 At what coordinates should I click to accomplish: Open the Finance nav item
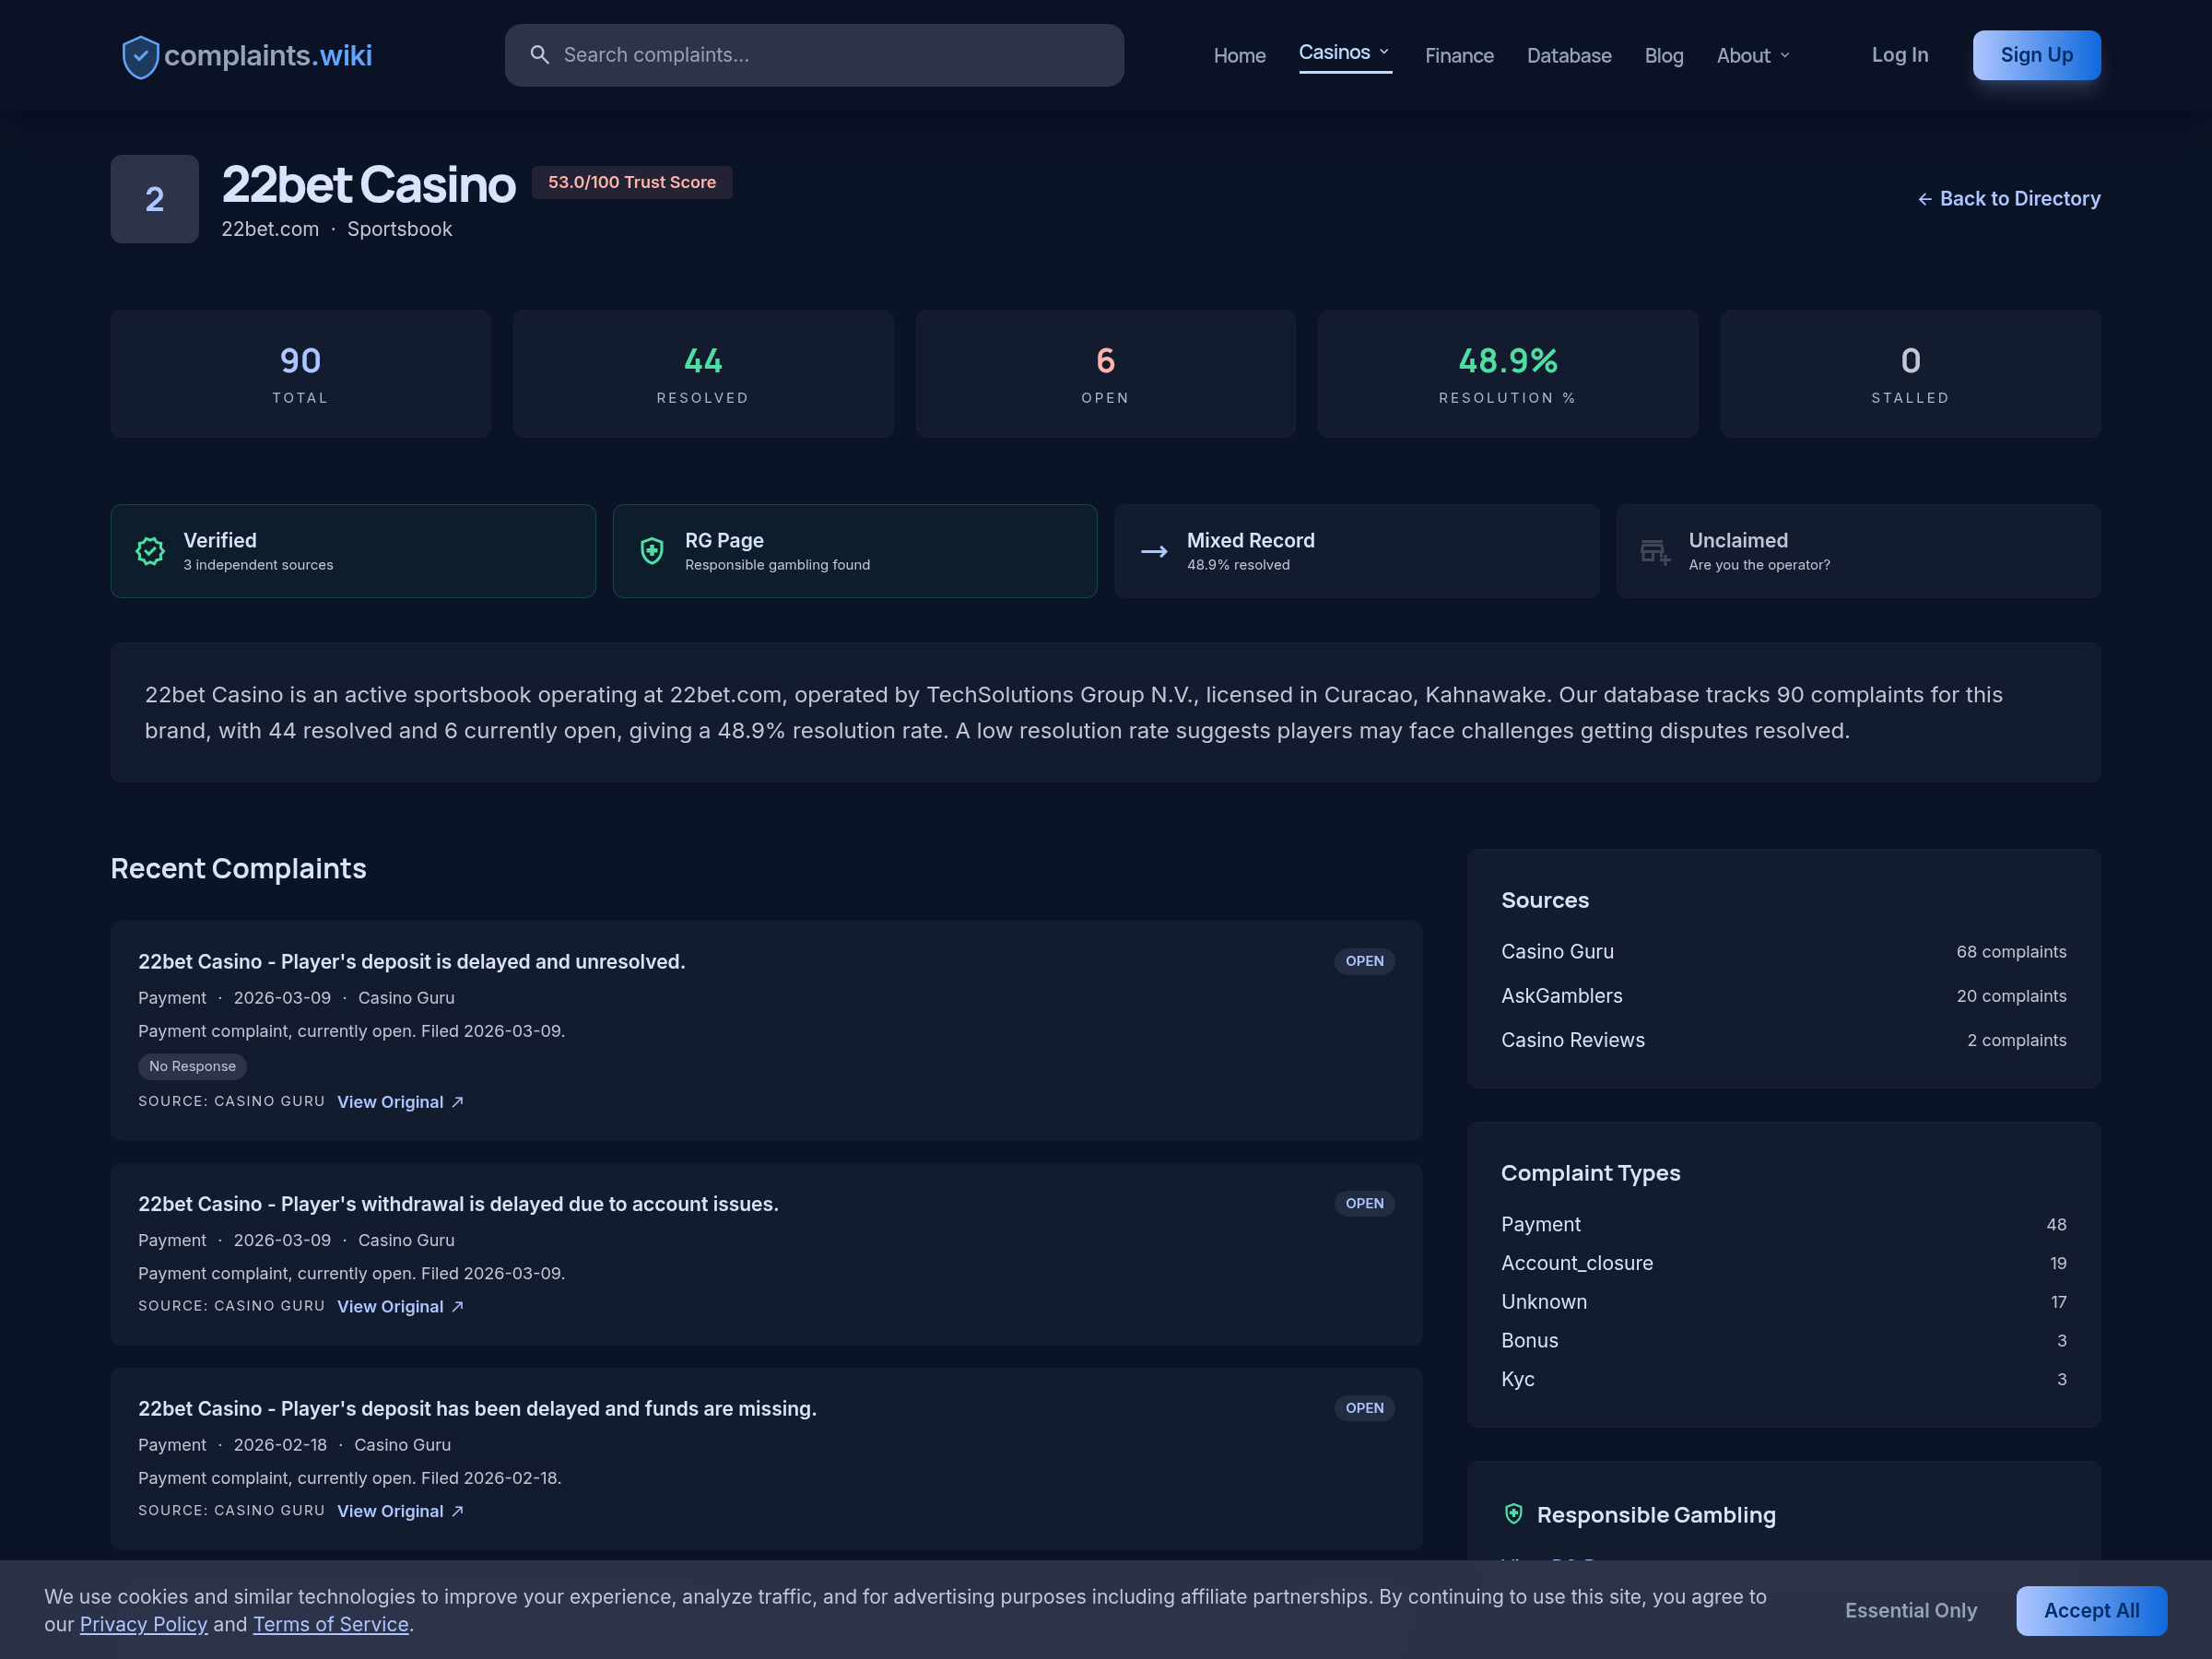1459,56
